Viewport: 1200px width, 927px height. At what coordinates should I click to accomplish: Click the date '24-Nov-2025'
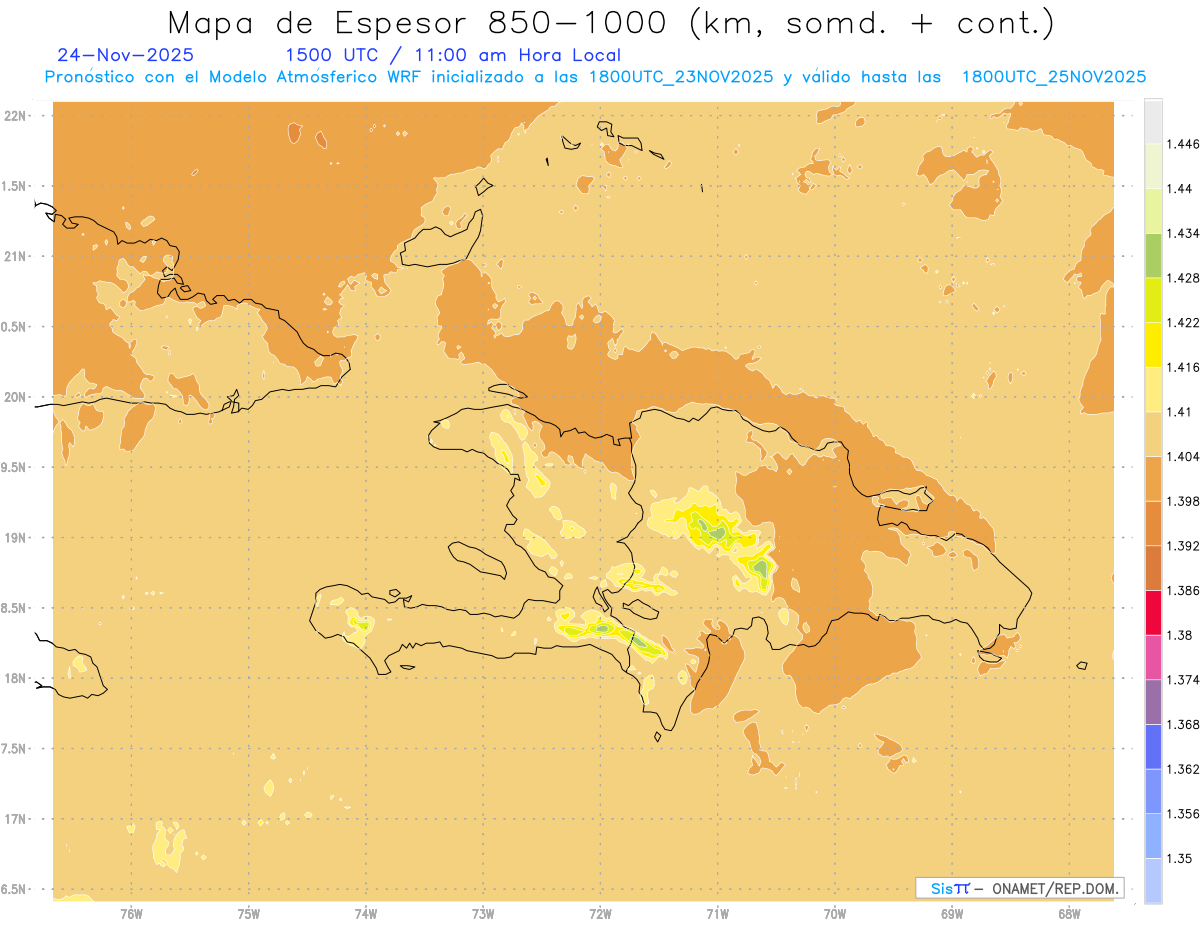click(126, 55)
